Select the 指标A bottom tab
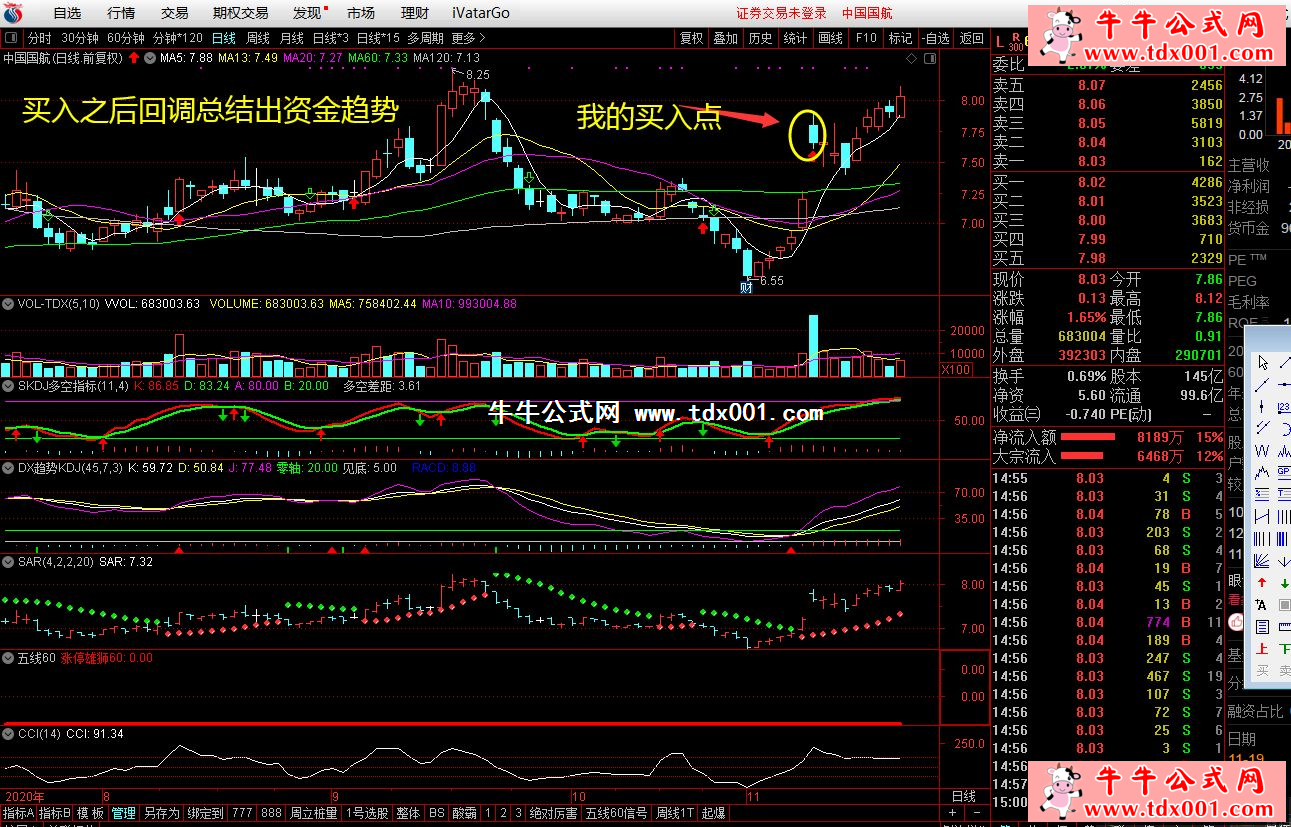Viewport: 1291px width, 827px height. 18,814
